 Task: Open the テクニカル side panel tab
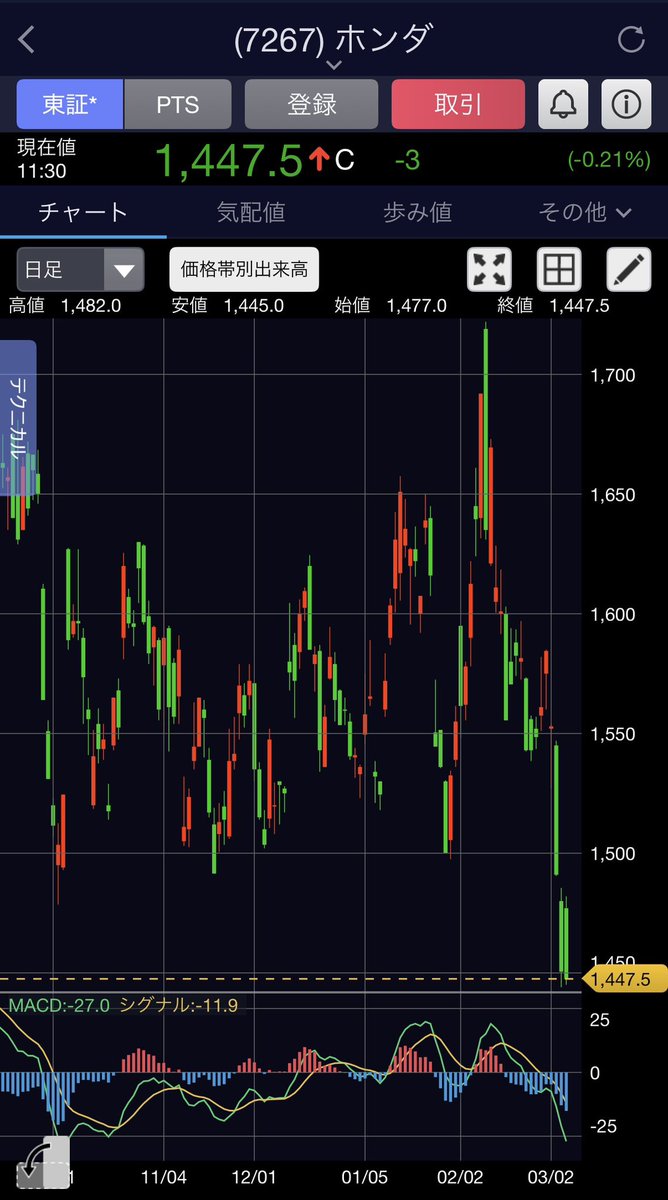pos(18,418)
